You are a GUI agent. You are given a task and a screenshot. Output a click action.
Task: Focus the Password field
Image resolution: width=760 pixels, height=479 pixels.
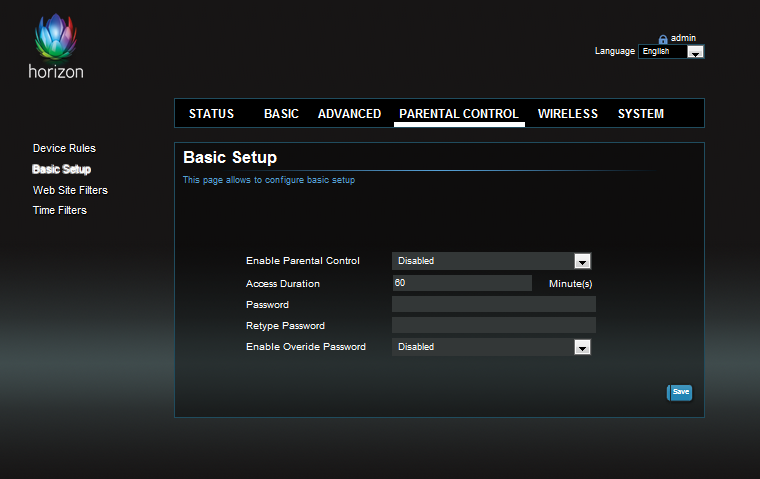point(494,304)
